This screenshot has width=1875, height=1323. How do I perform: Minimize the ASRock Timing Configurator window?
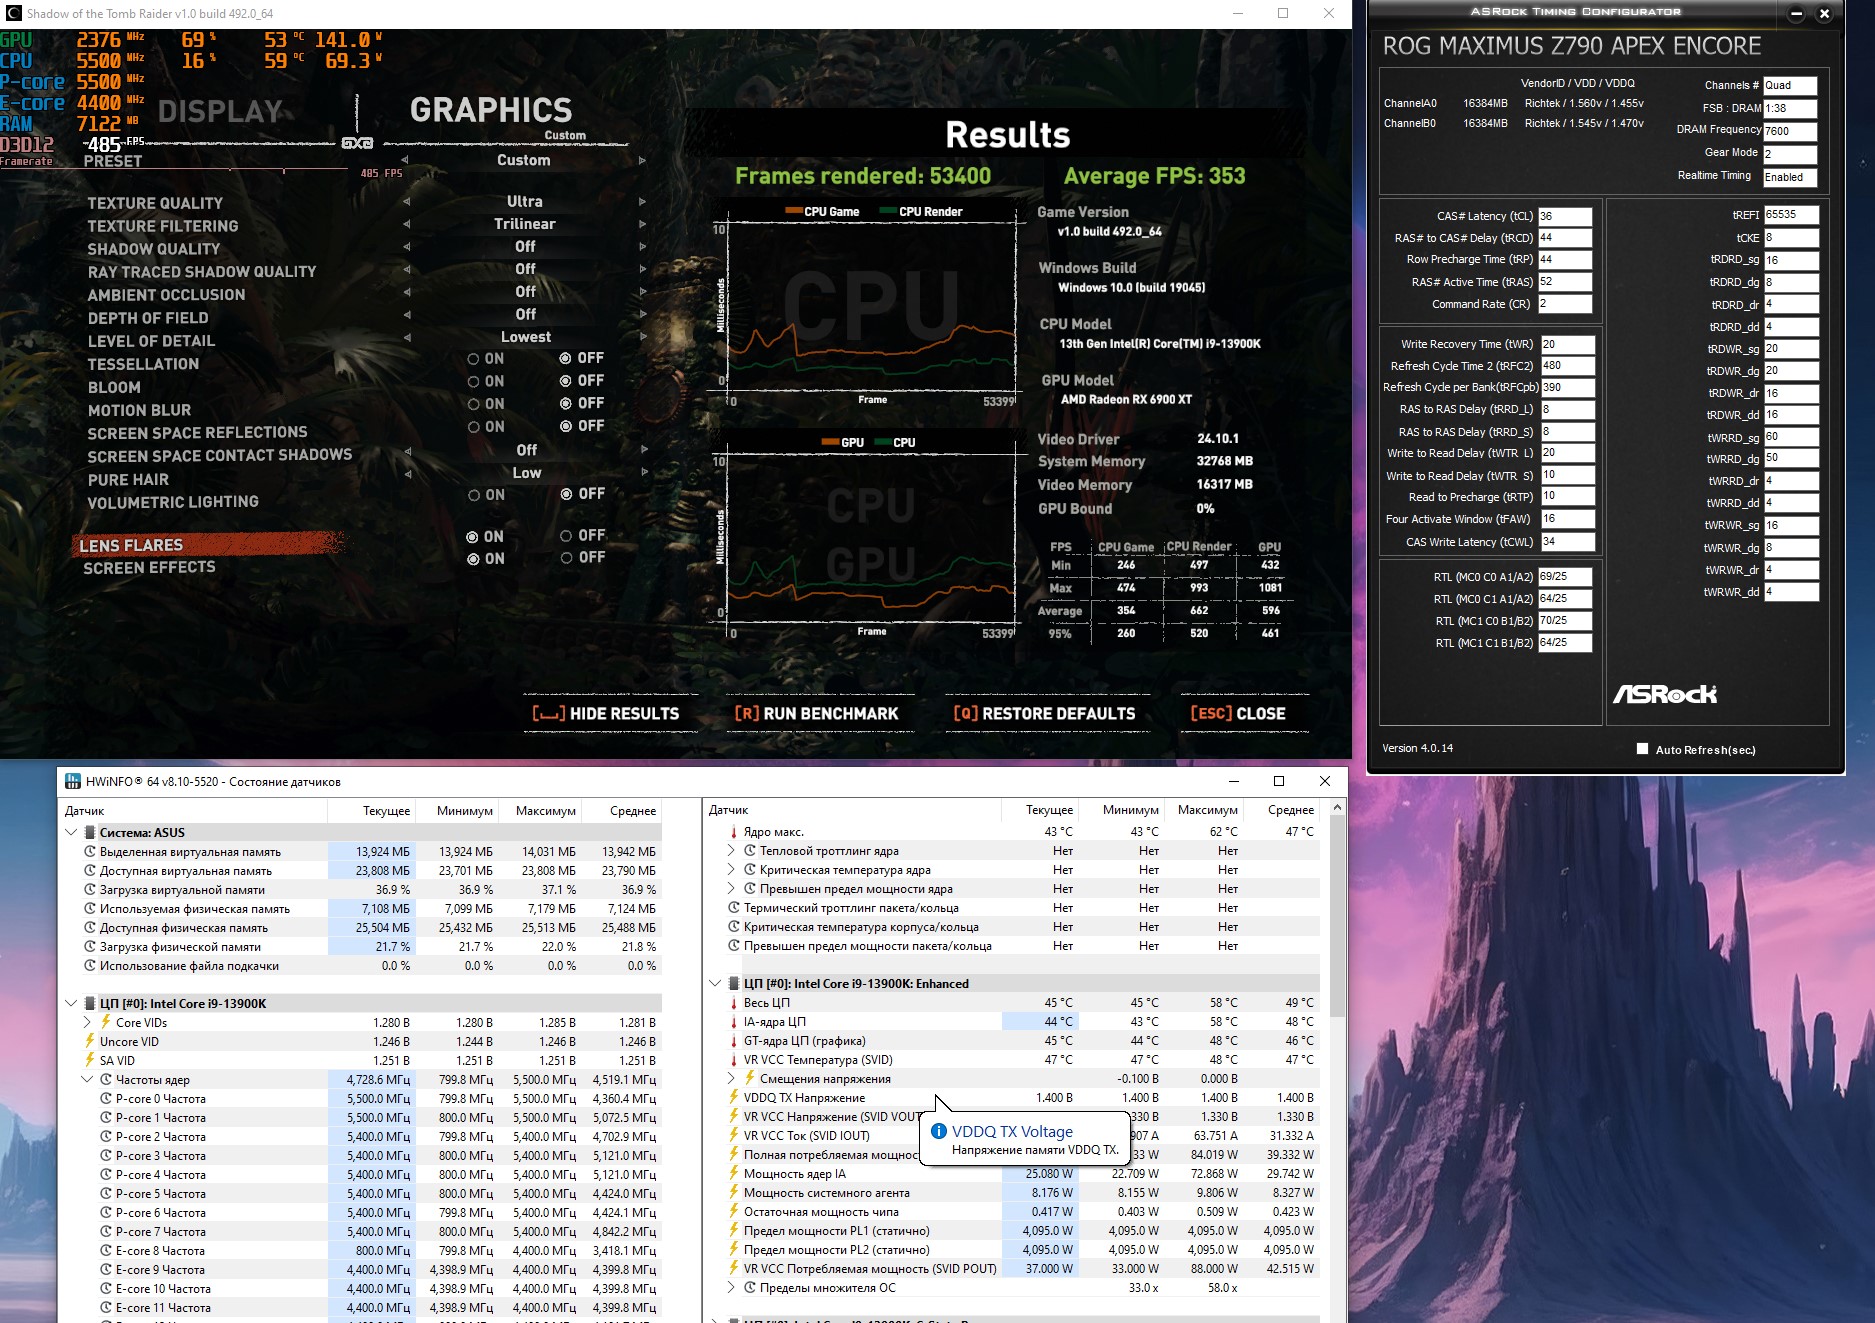pos(1796,13)
